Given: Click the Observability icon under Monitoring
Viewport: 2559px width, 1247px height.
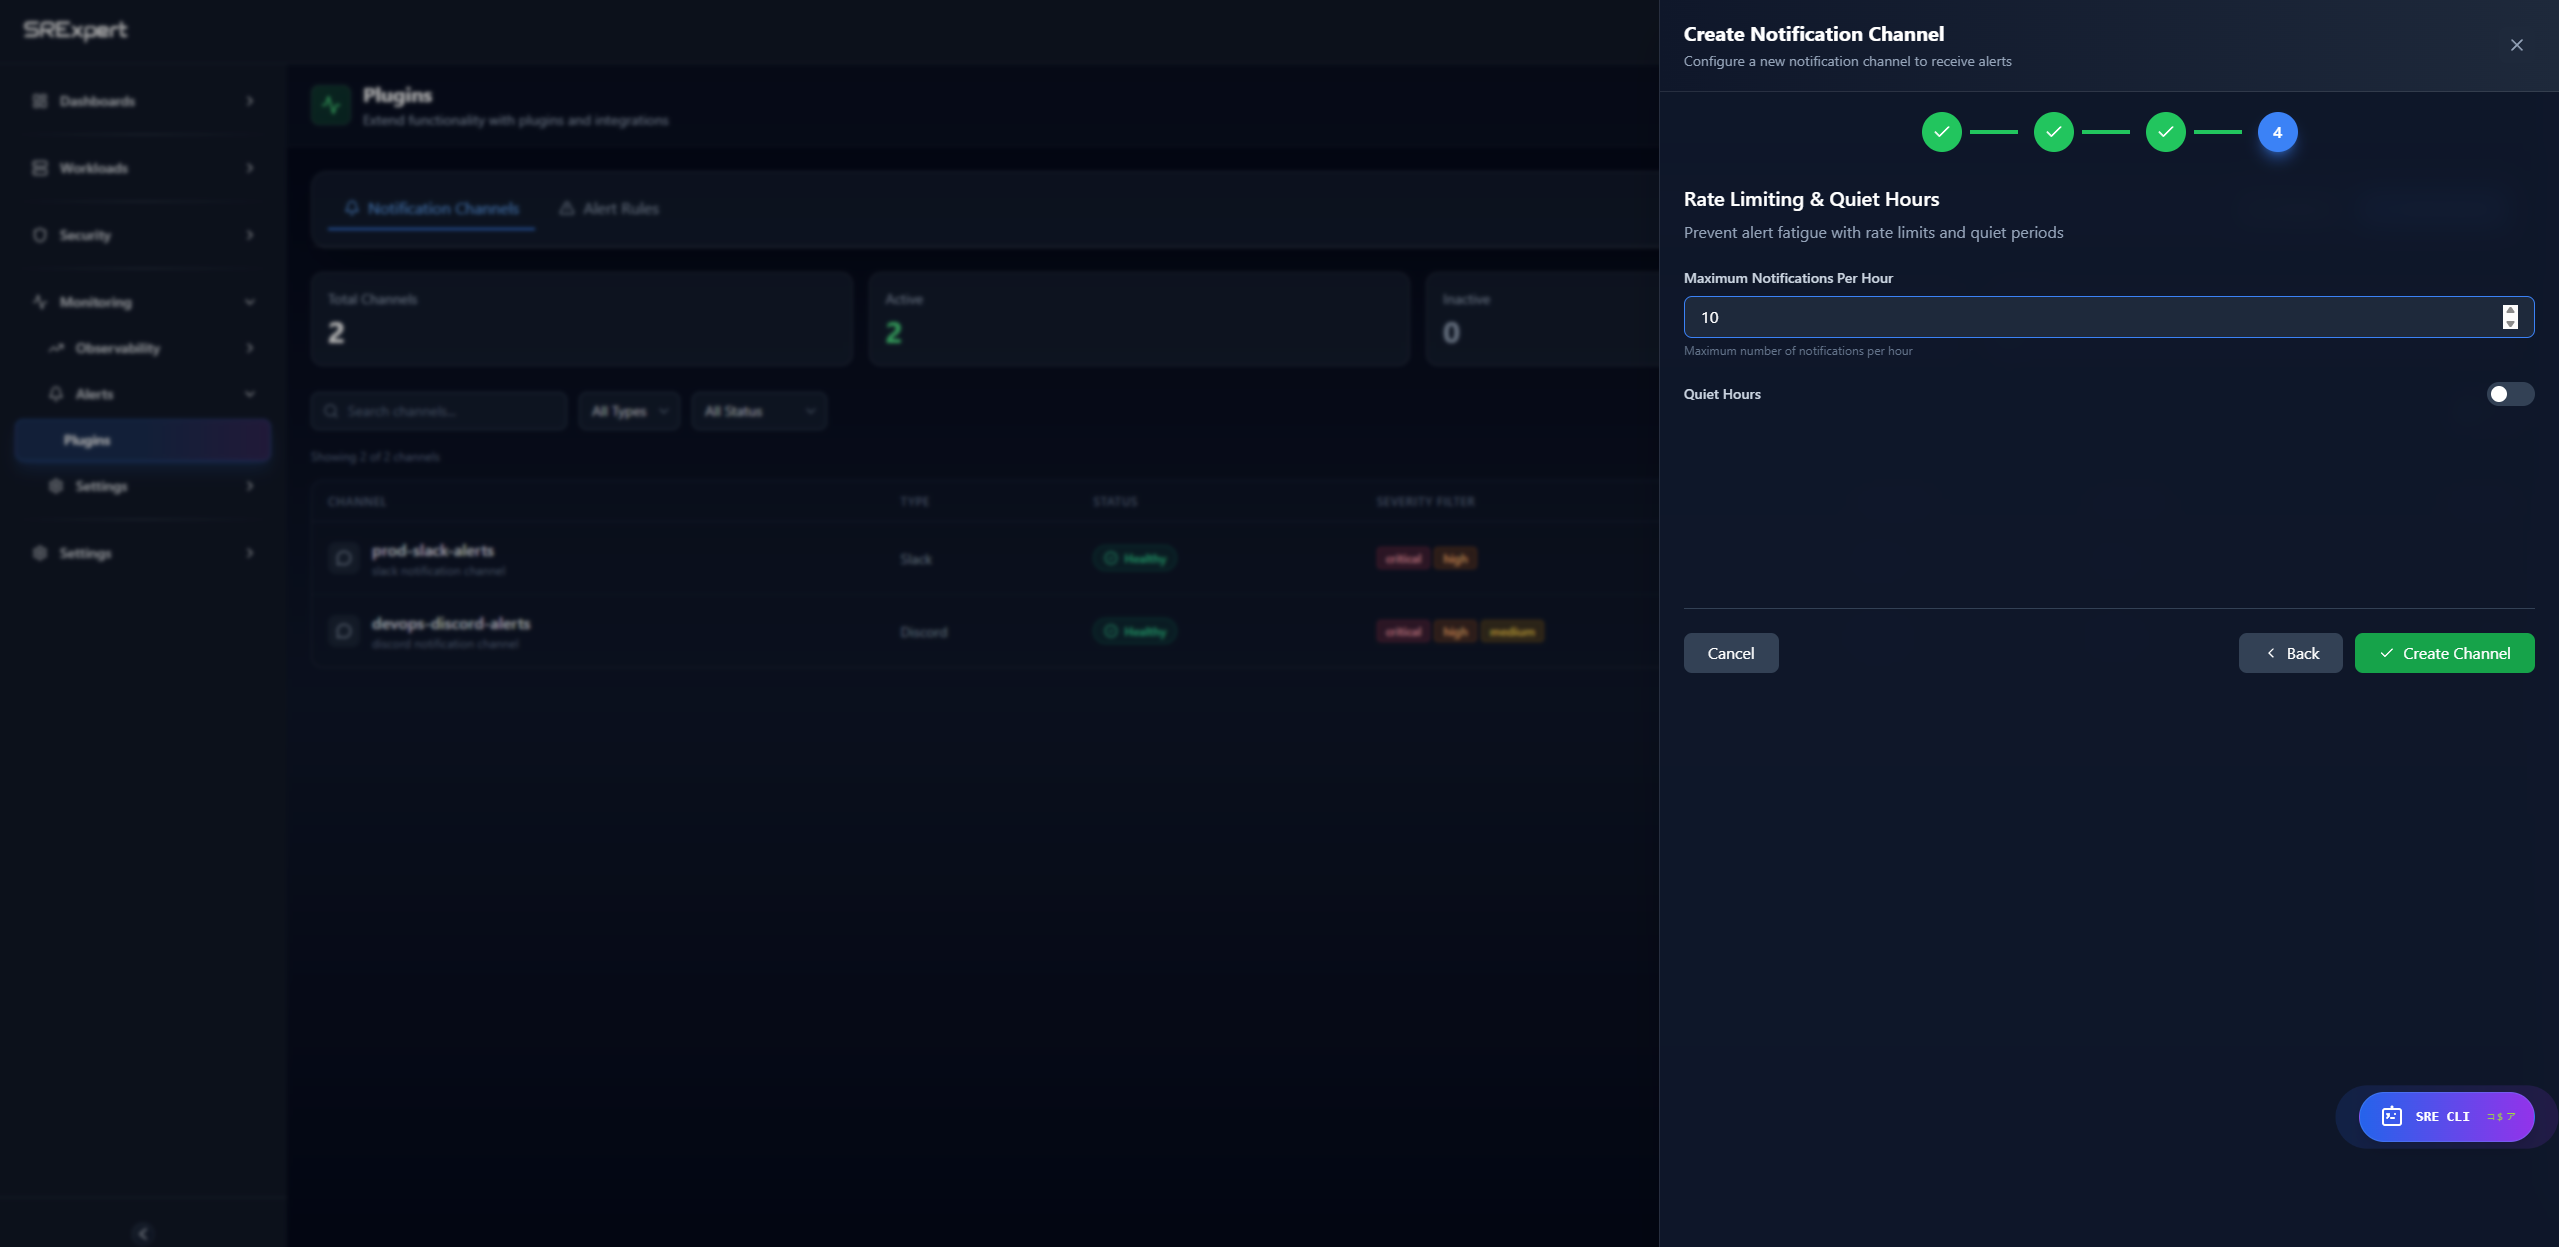Looking at the screenshot, I should (57, 348).
